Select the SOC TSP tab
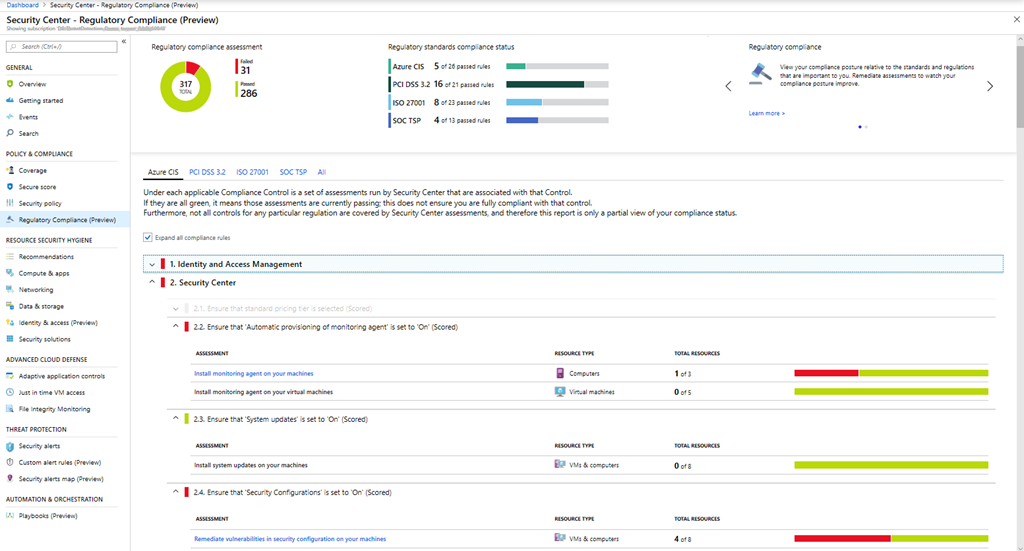 click(x=293, y=172)
